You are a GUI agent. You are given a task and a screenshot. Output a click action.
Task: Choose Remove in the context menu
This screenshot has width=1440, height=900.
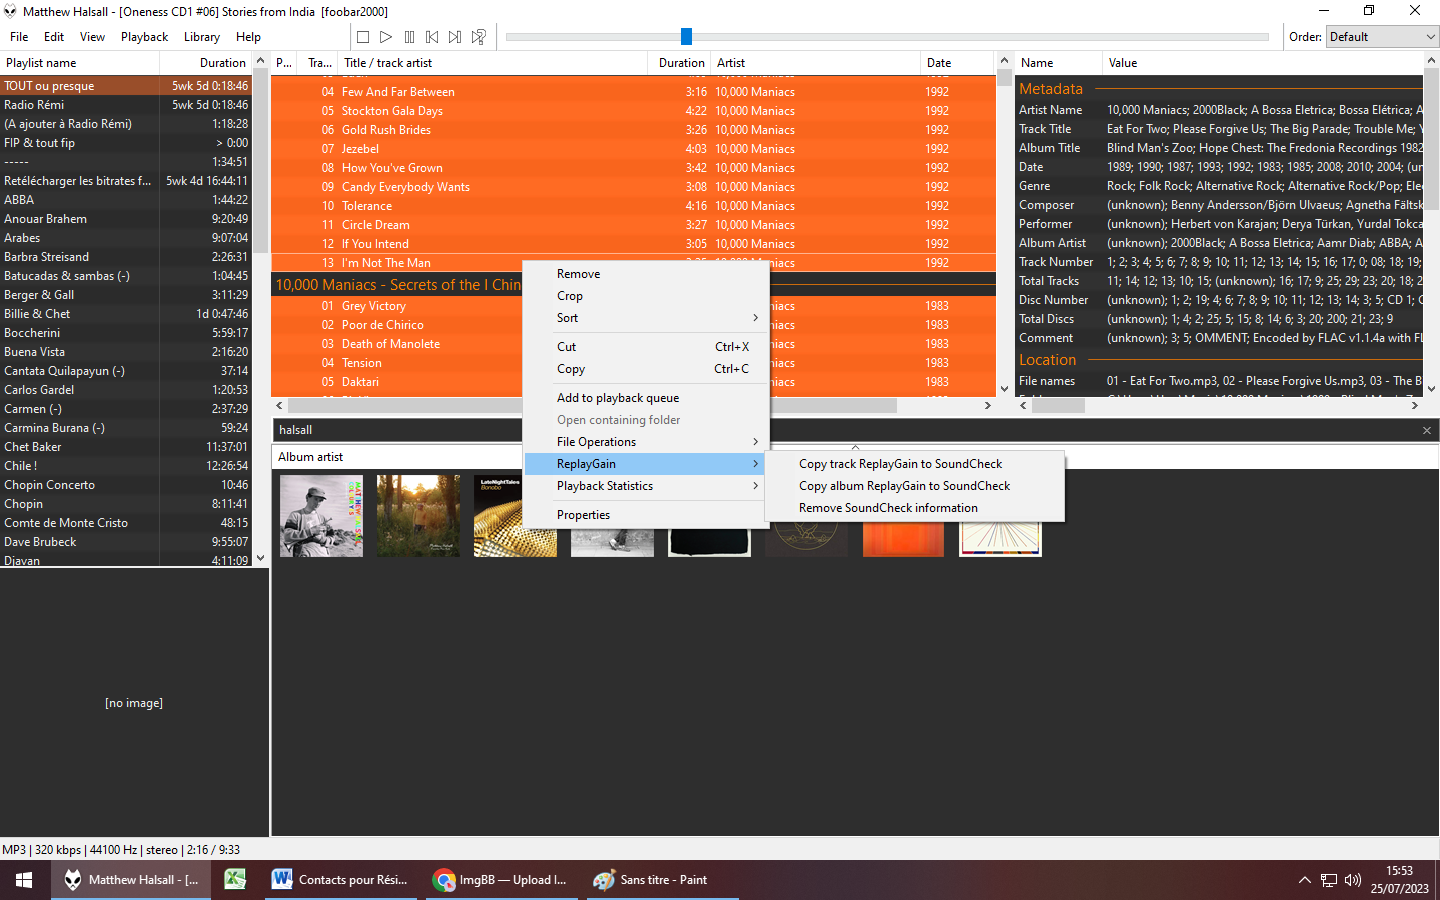tap(646, 274)
